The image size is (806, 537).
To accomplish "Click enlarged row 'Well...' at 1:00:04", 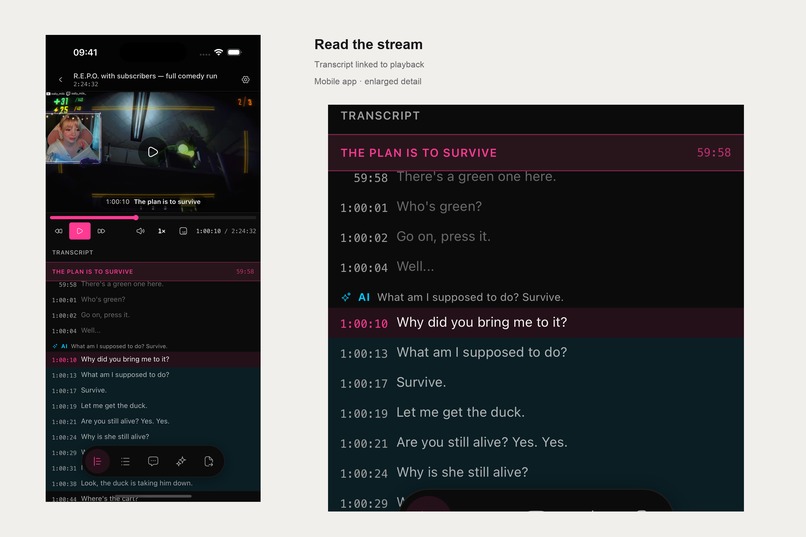I will pos(536,267).
